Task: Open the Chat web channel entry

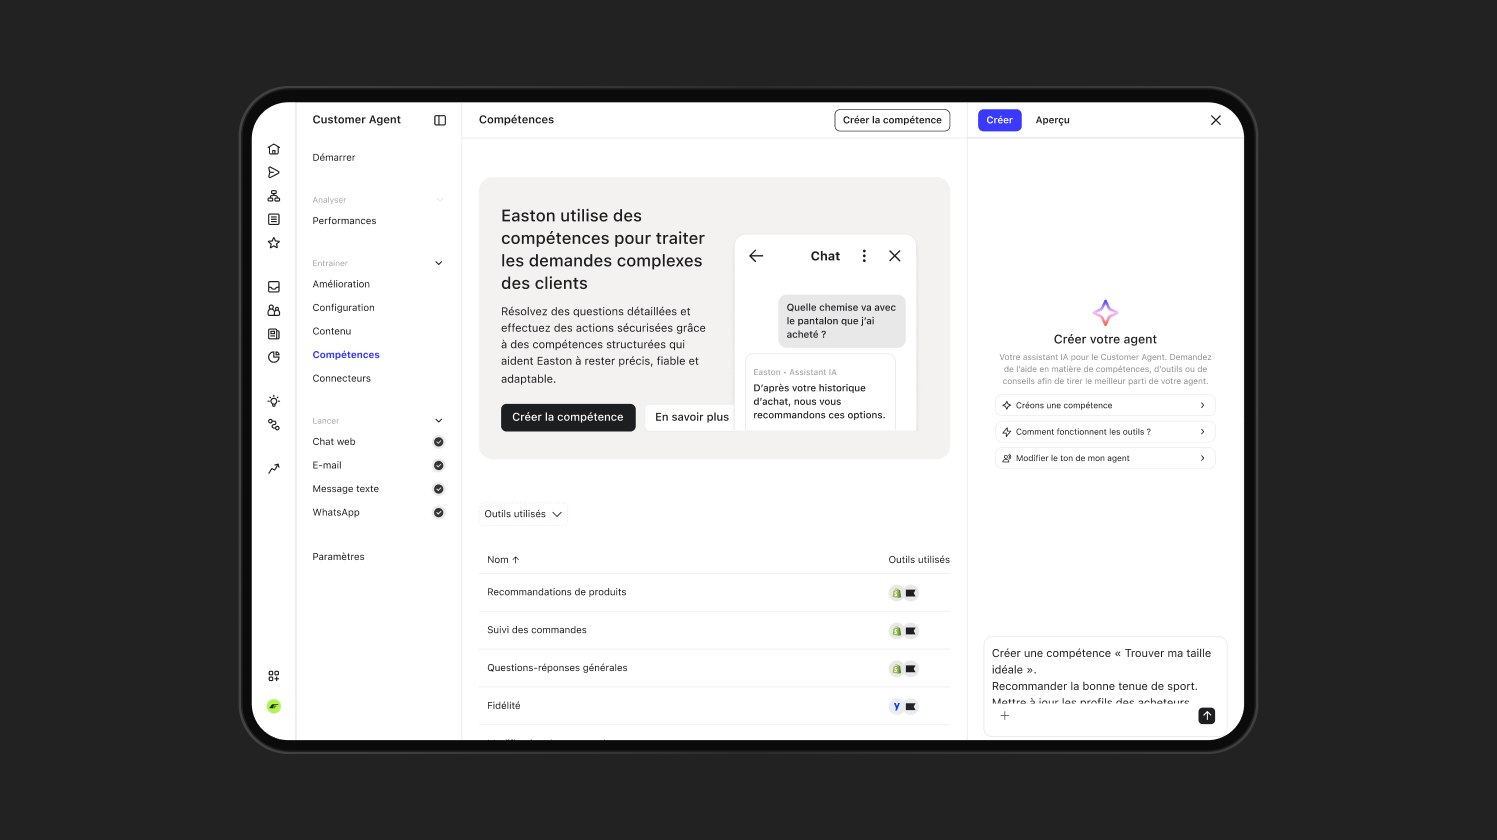Action: tap(334, 442)
